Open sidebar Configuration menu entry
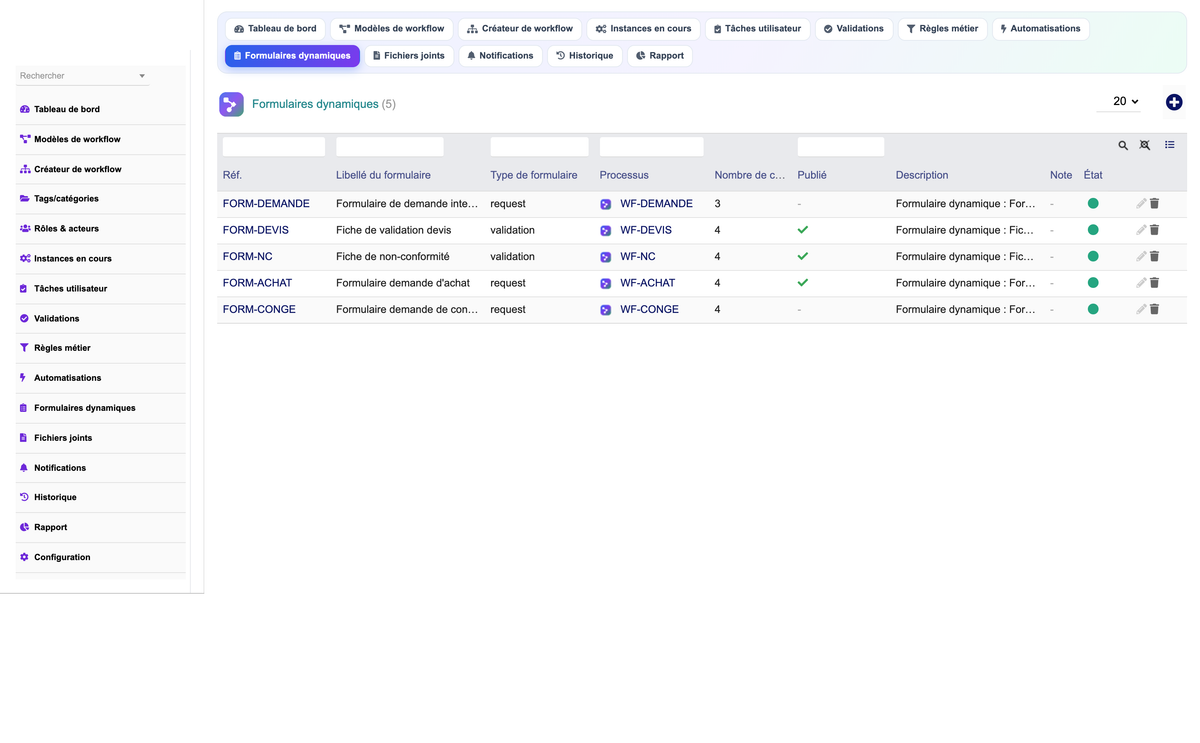Viewport: 1200px width, 743px height. (101, 557)
